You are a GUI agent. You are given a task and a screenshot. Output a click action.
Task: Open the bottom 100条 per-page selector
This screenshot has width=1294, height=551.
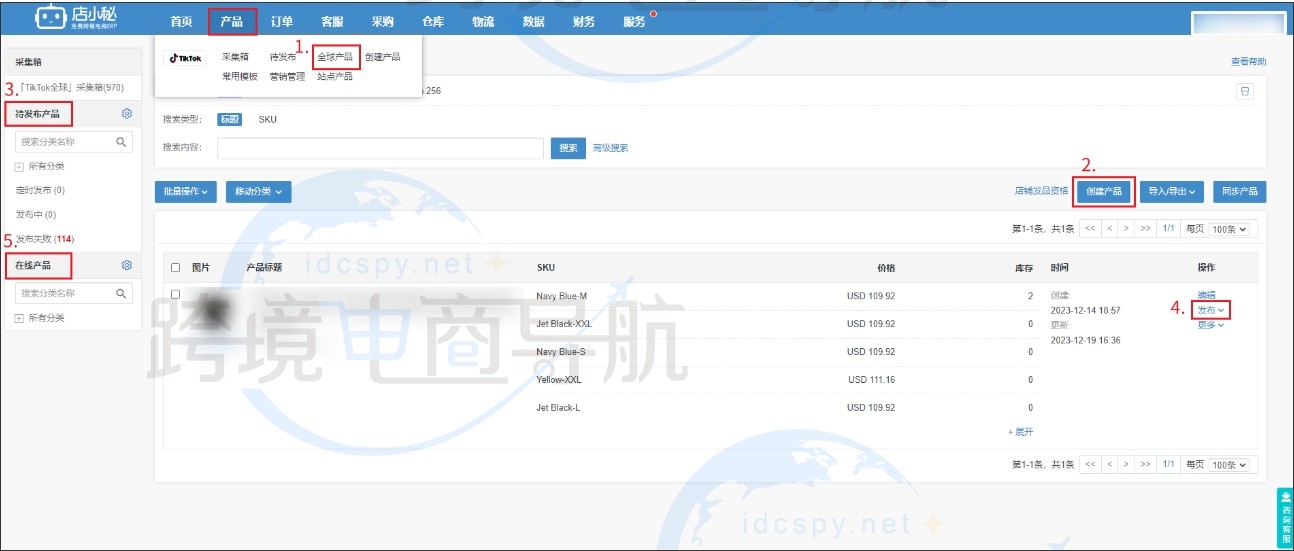[x=1230, y=464]
